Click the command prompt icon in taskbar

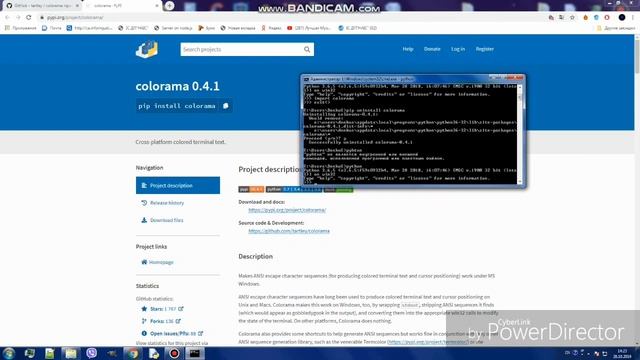pos(195,353)
